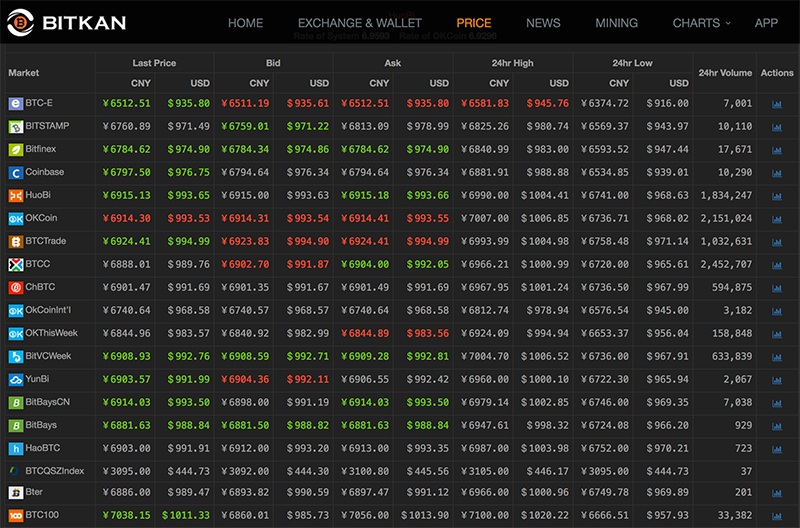This screenshot has height=528, width=800.
Task: Open the YunBi market link
Action: point(38,380)
